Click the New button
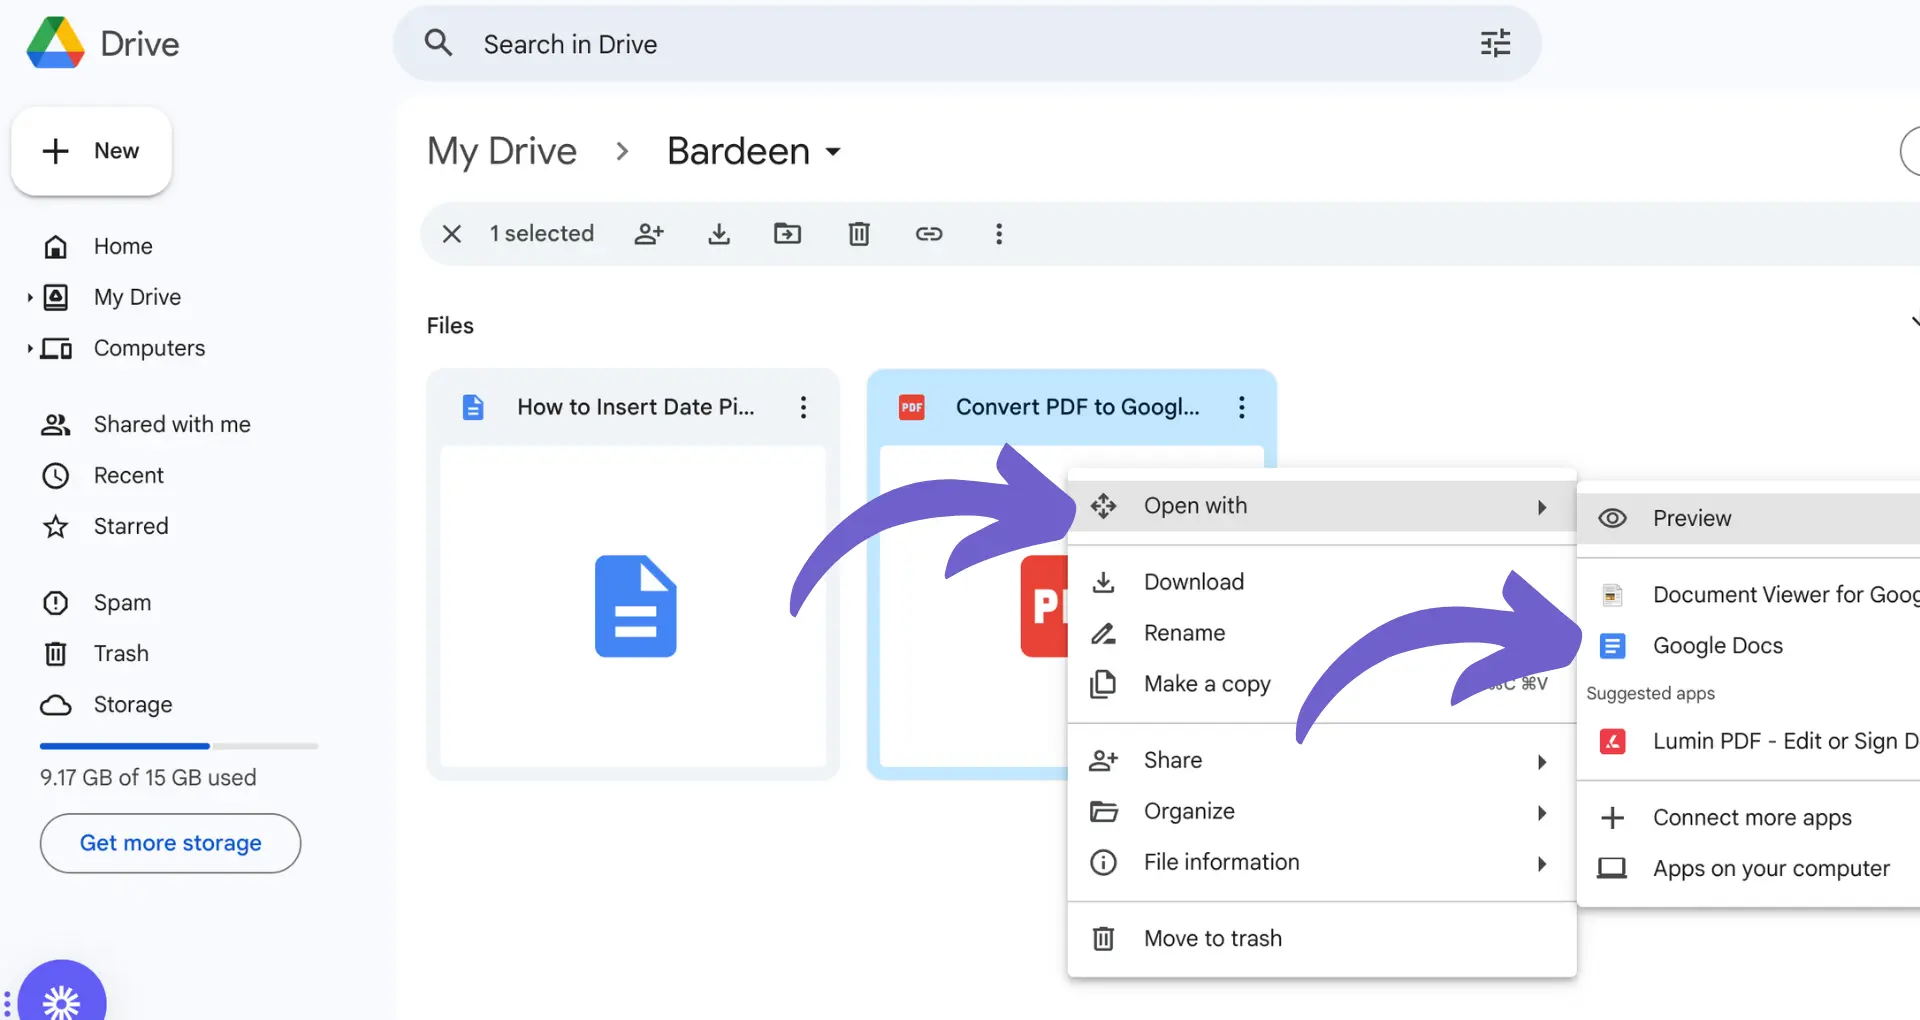The height and width of the screenshot is (1020, 1920). coord(91,151)
